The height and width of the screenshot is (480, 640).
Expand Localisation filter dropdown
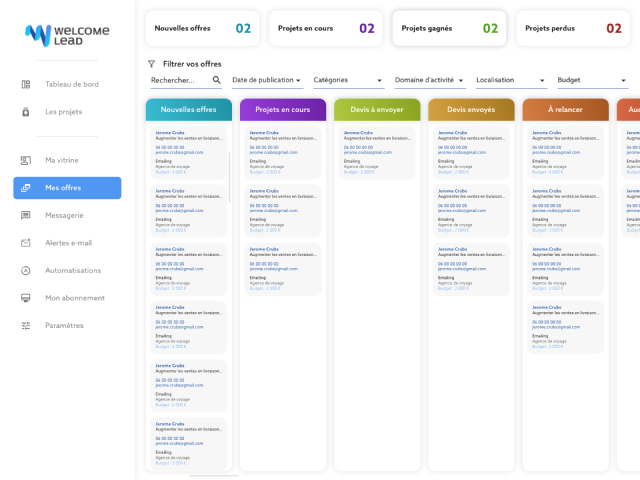511,80
